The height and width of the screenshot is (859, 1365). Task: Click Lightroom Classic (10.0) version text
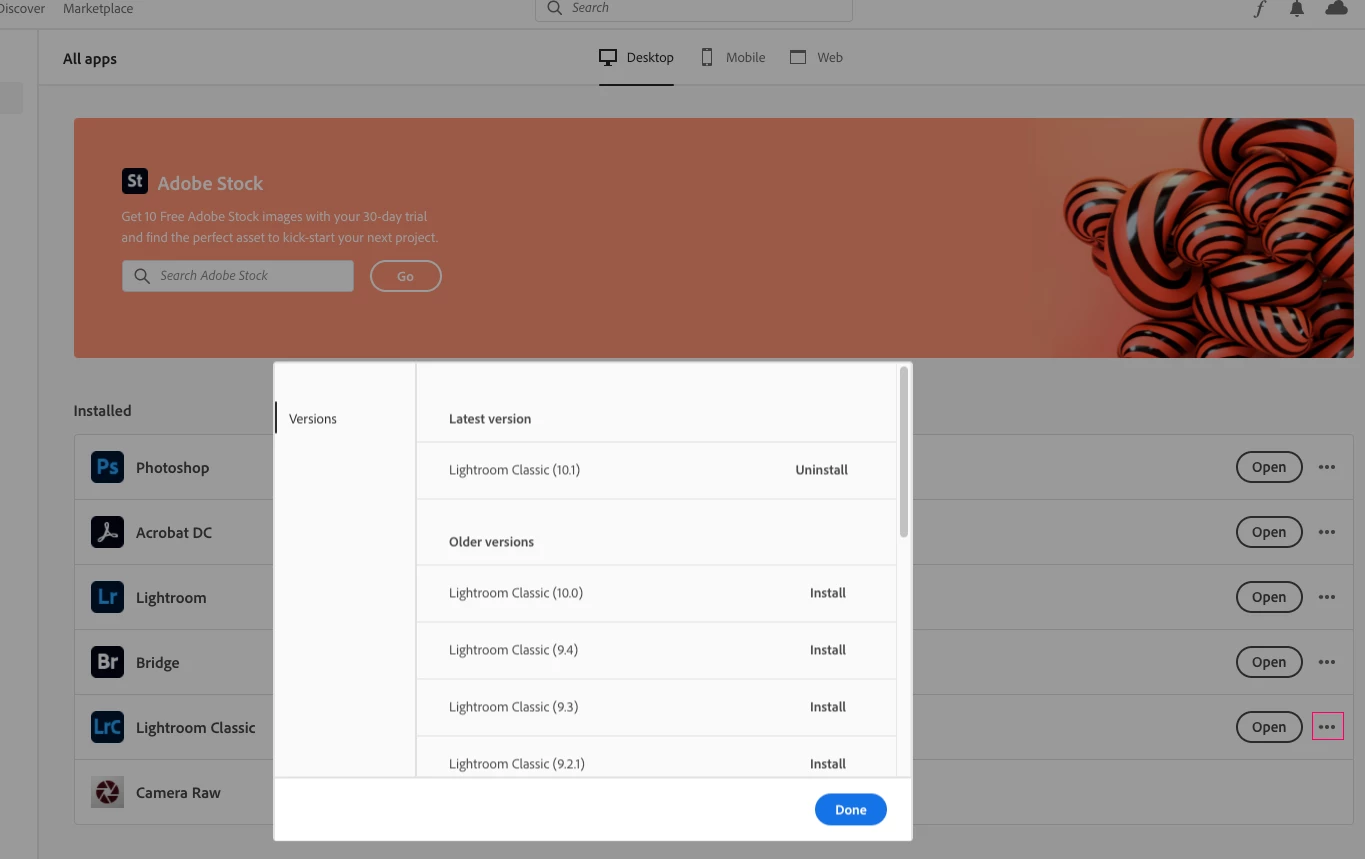[516, 593]
